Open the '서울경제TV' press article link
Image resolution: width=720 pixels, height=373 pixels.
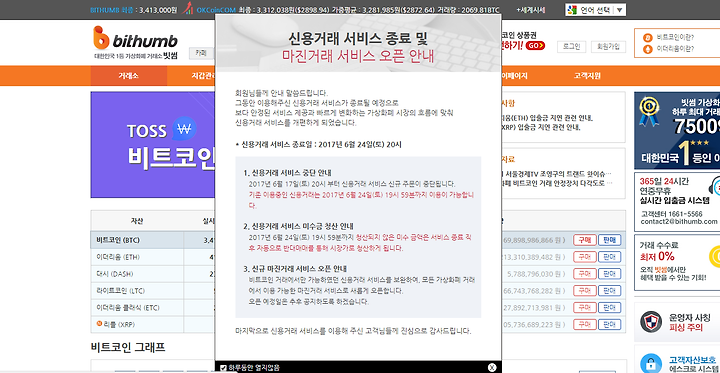tap(557, 174)
